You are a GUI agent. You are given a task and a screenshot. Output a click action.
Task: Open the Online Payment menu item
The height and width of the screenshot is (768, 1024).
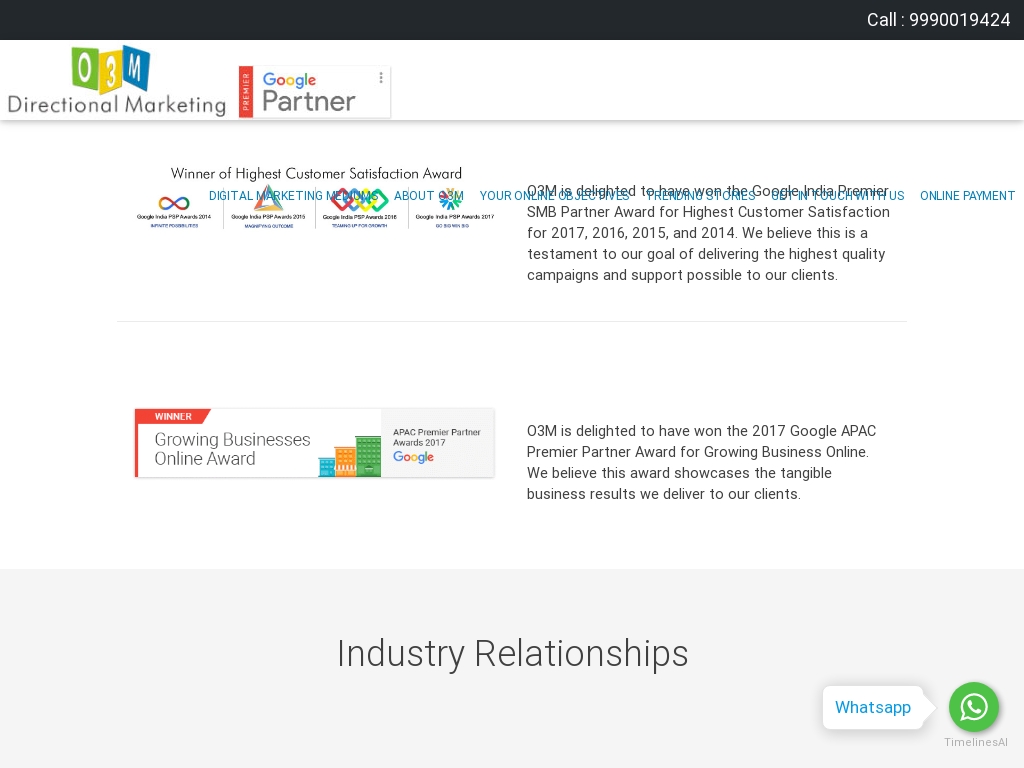[967, 196]
